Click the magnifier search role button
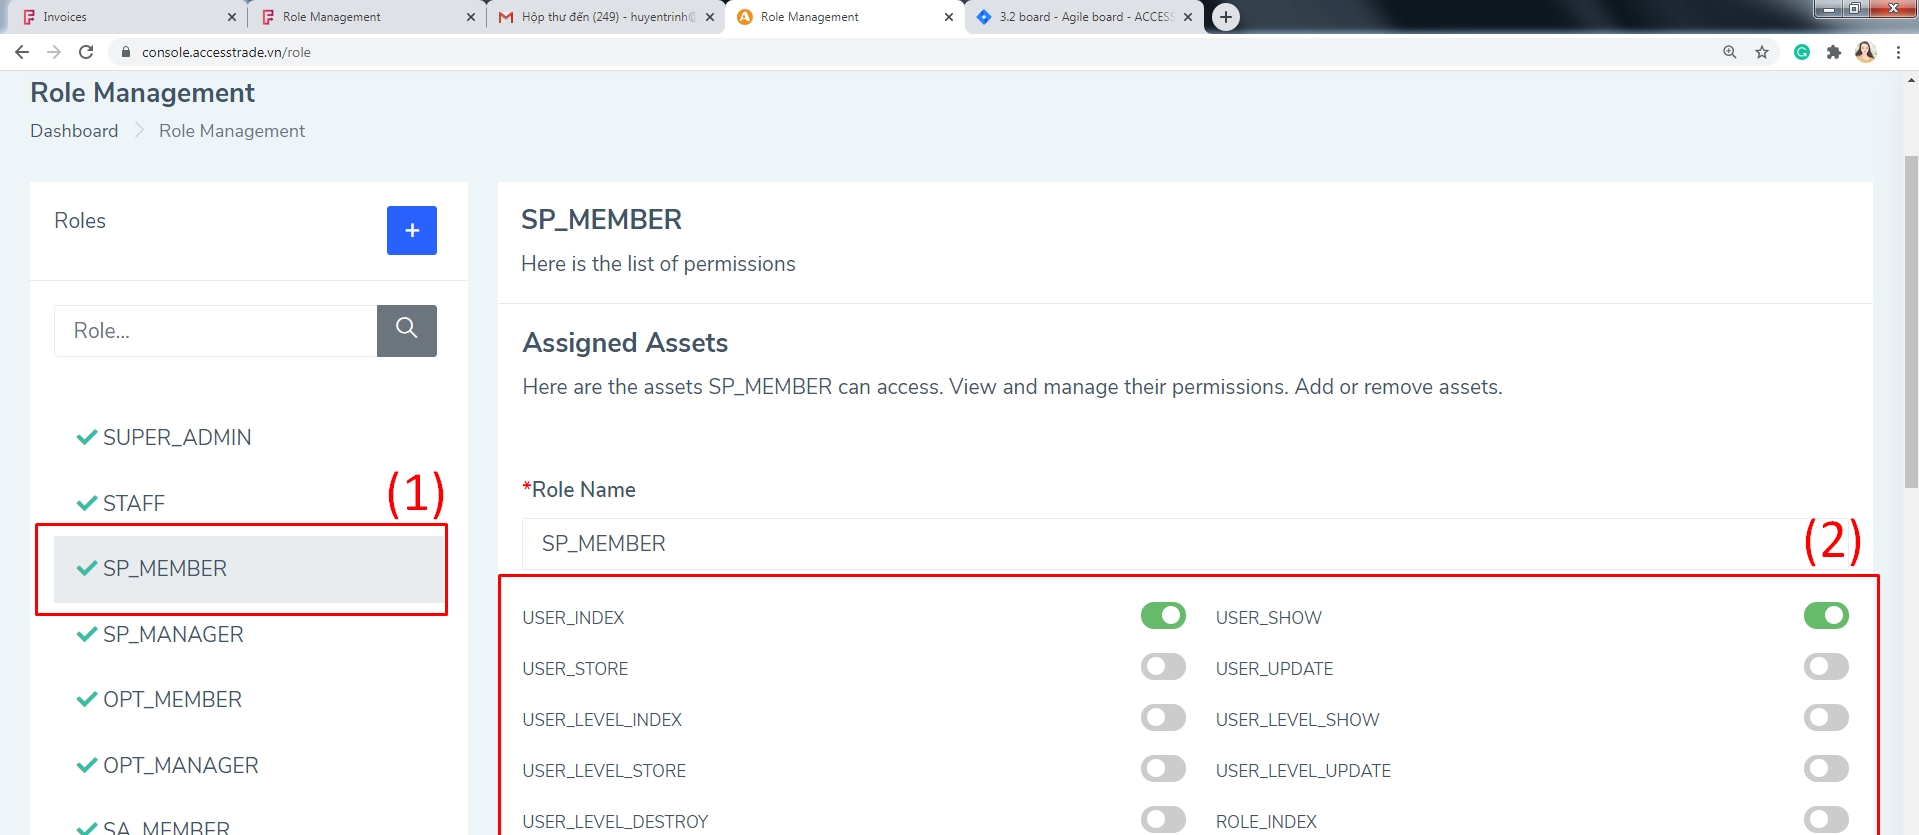The width and height of the screenshot is (1919, 835). (406, 330)
